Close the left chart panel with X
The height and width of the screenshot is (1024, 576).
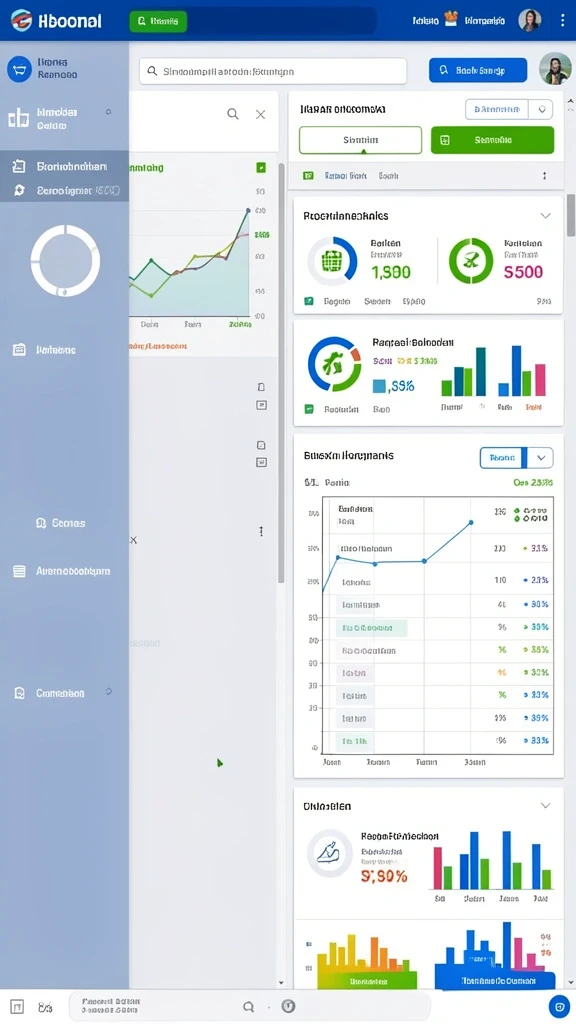261,115
